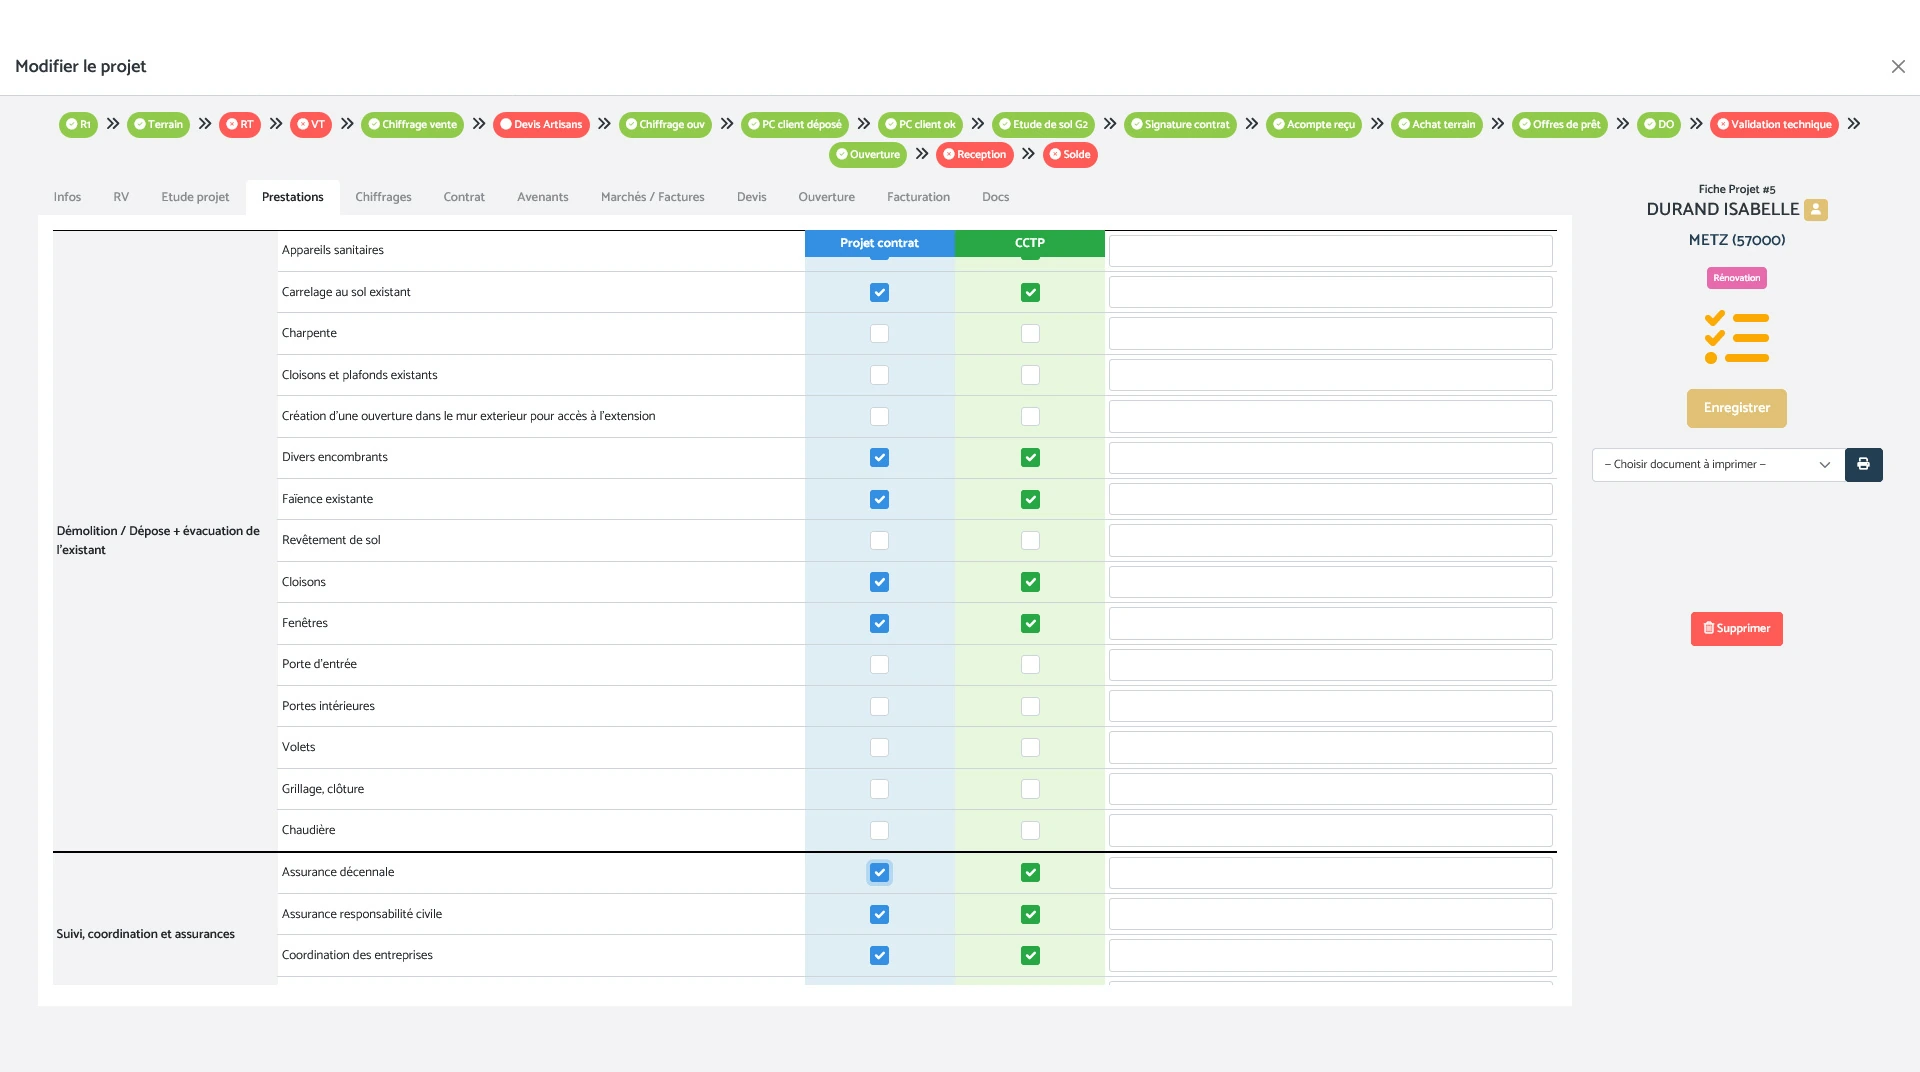Screen dimensions: 1920x1072
Task: Click the double chevron after Ouverture badge
Action: (x=922, y=154)
